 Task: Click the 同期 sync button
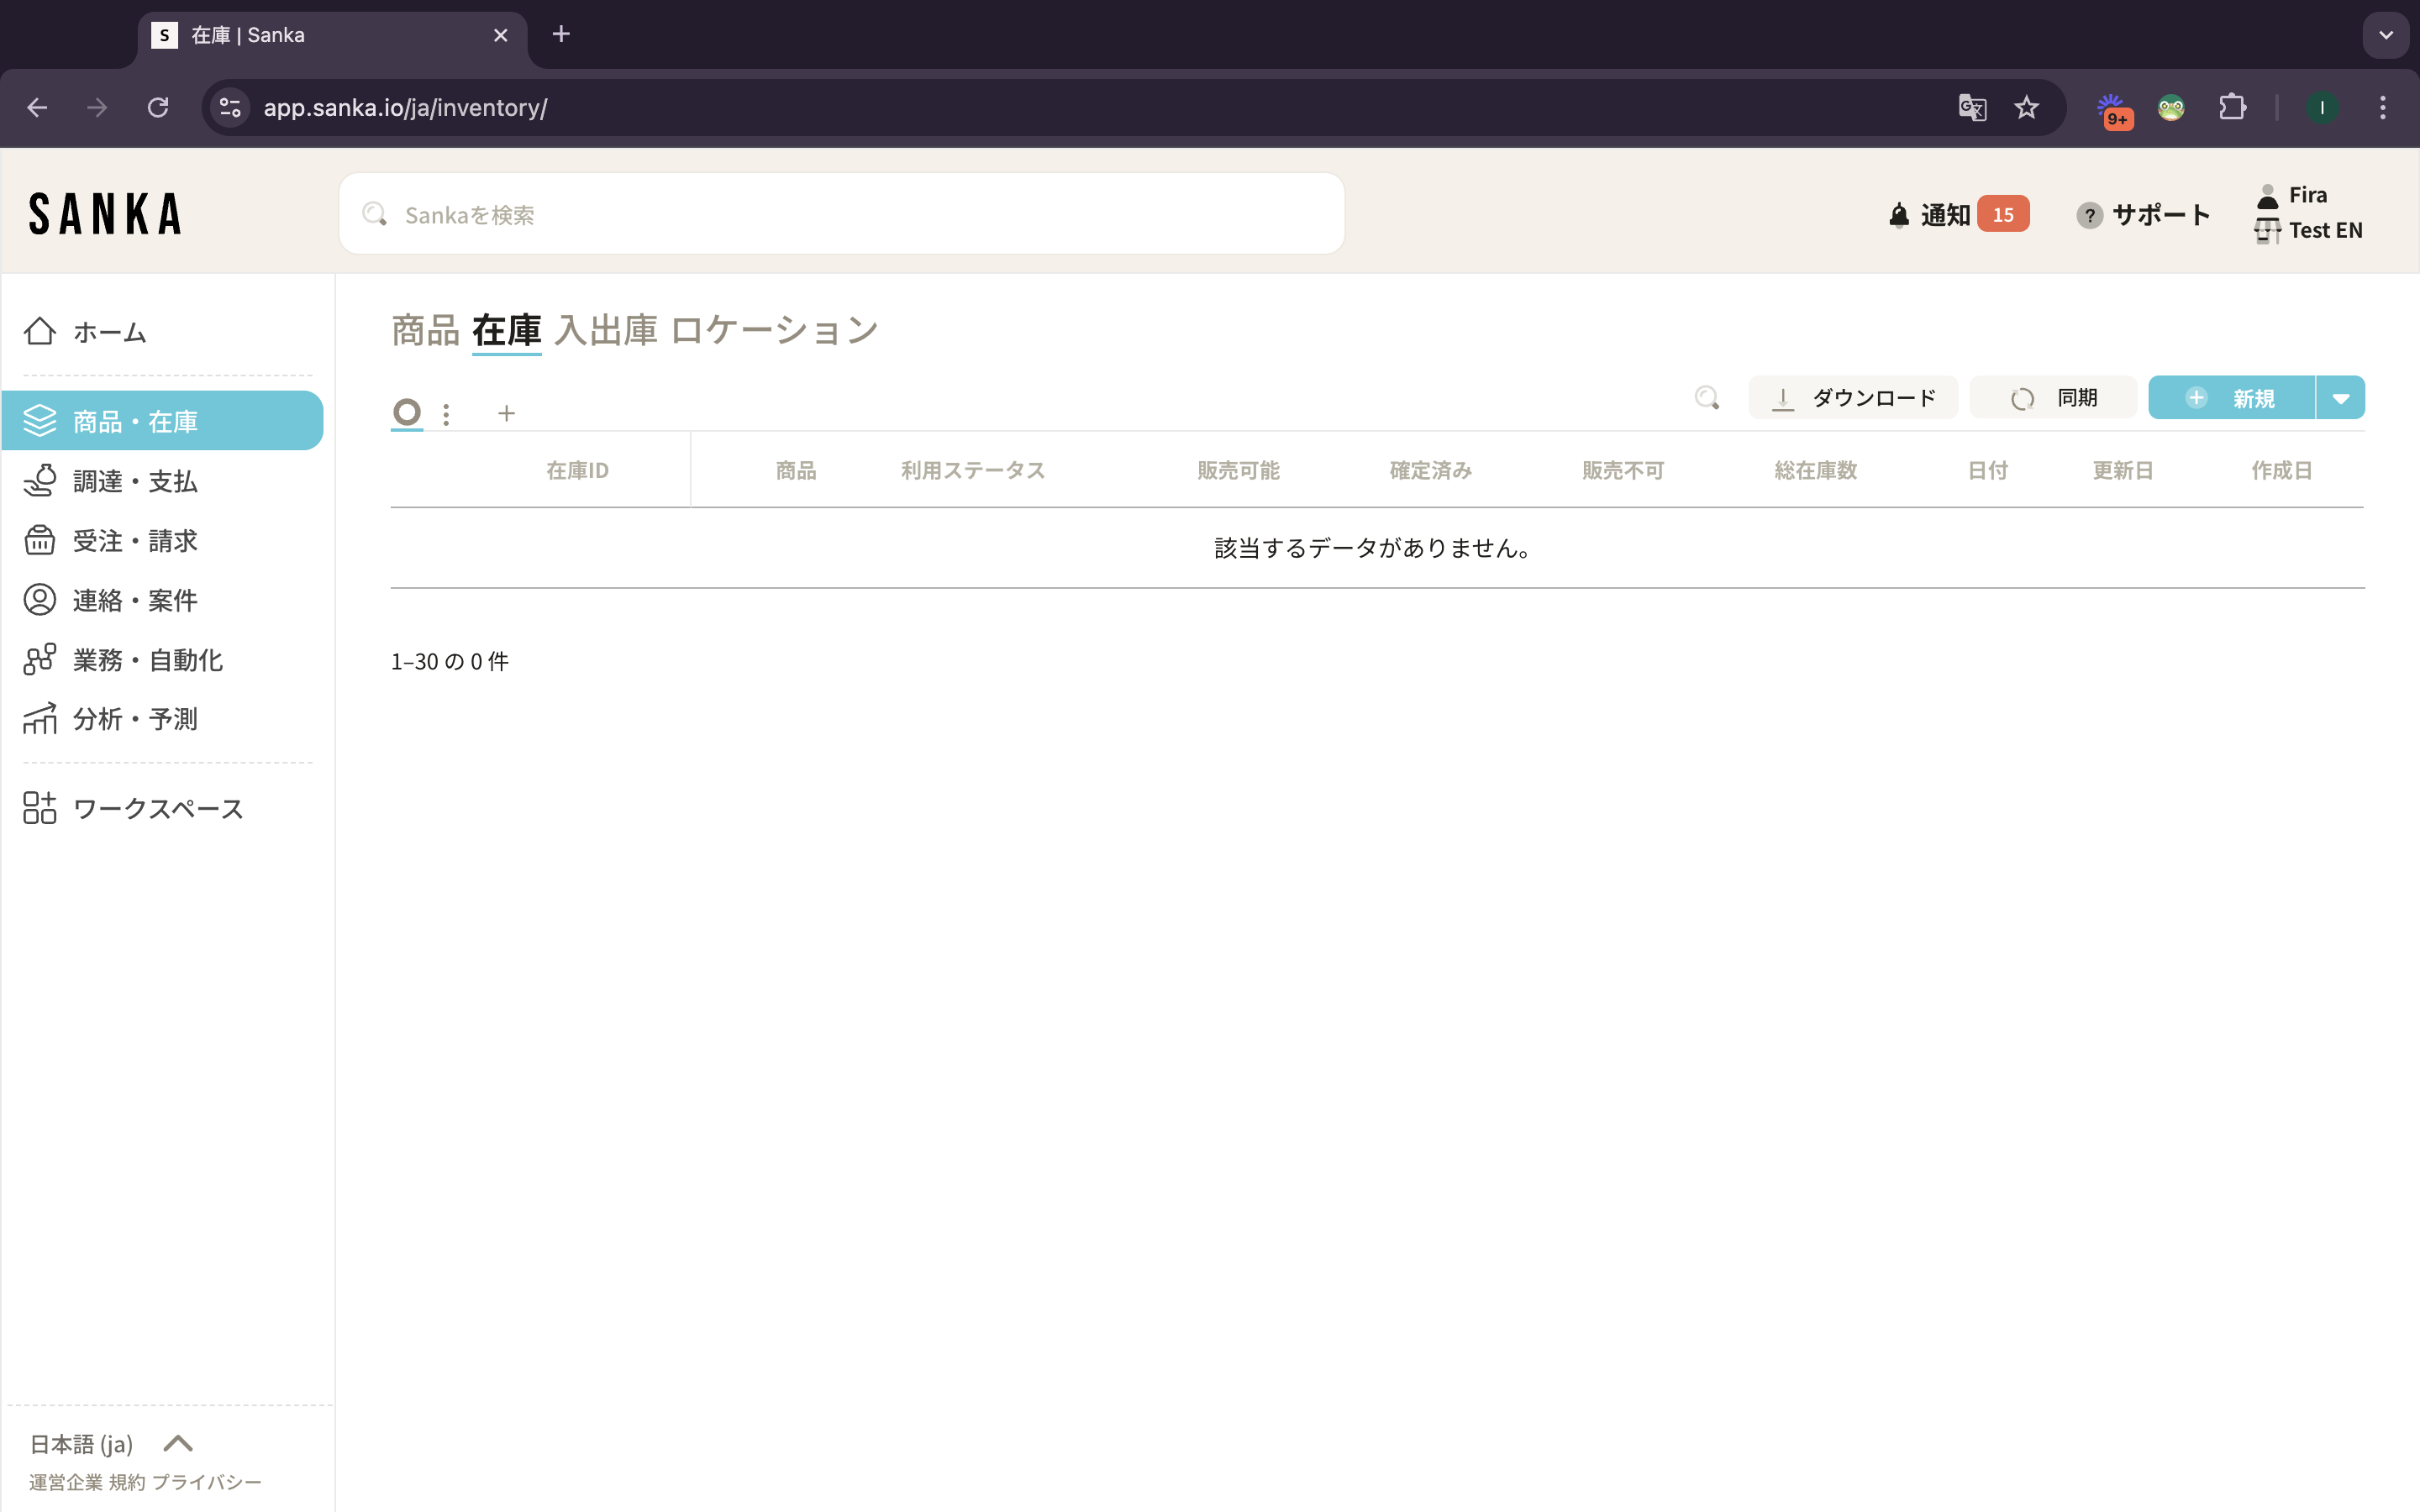pyautogui.click(x=2053, y=398)
